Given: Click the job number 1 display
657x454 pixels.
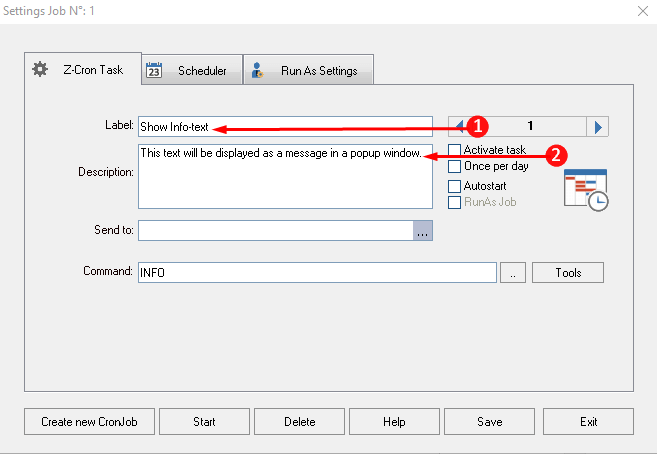Looking at the screenshot, I should 530,126.
